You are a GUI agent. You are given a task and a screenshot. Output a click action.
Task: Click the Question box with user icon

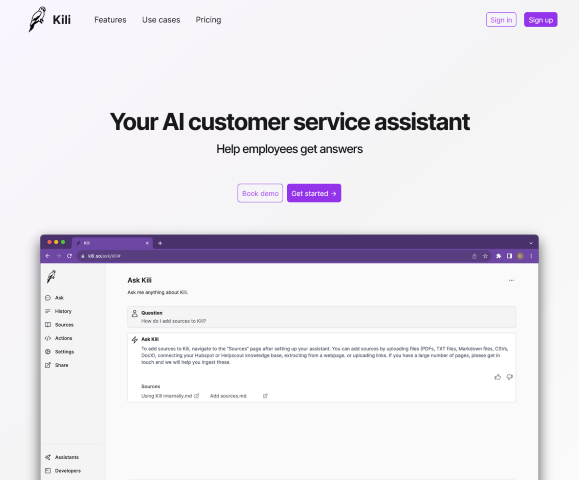(322, 317)
